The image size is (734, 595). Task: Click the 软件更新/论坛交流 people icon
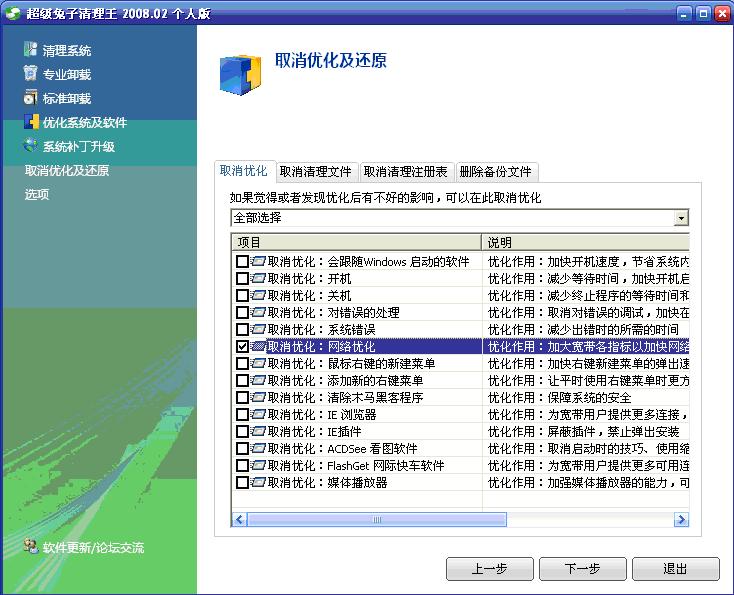pos(31,547)
